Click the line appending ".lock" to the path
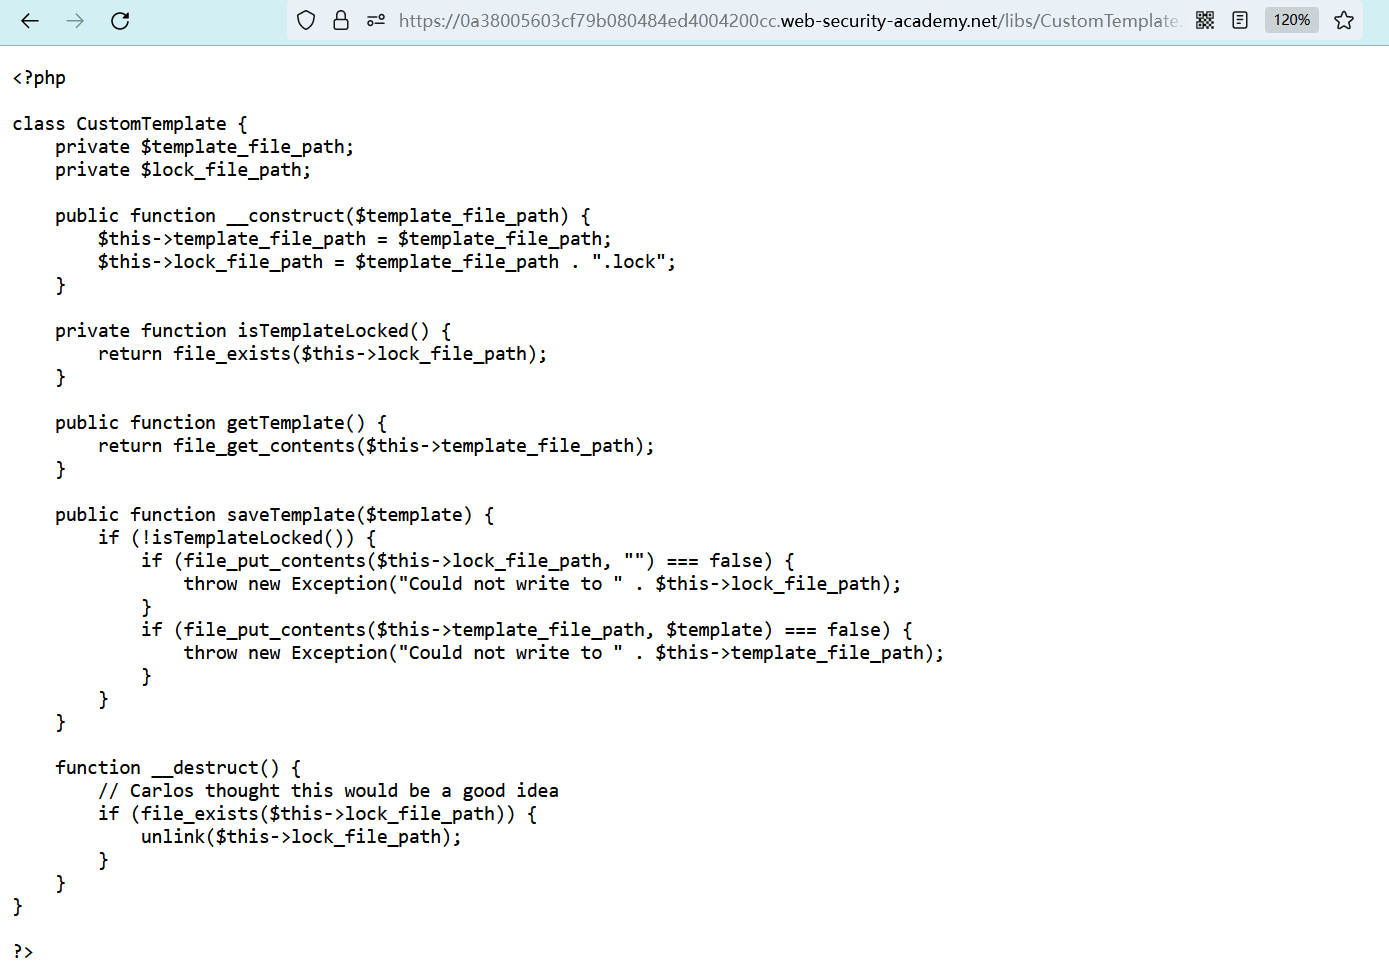 387,262
